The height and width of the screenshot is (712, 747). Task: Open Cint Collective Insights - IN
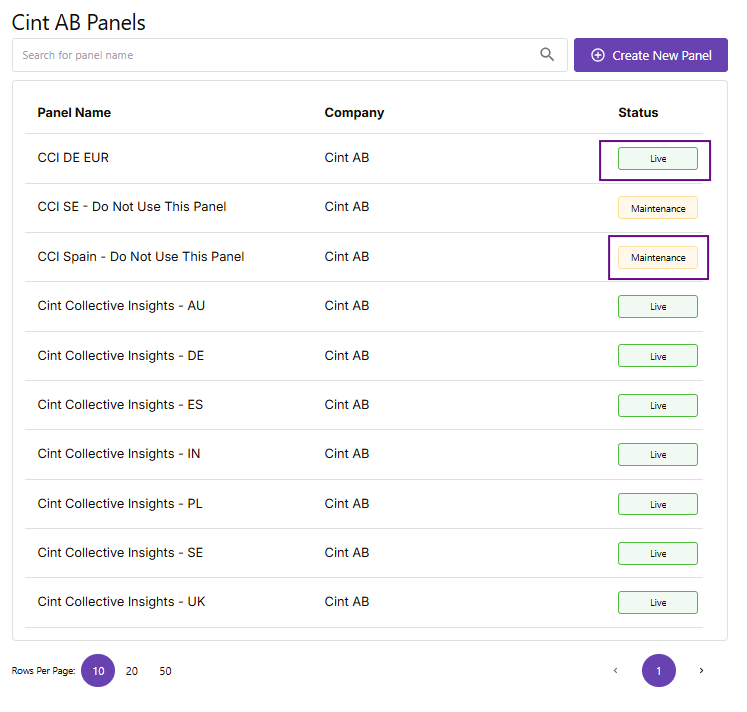(119, 454)
